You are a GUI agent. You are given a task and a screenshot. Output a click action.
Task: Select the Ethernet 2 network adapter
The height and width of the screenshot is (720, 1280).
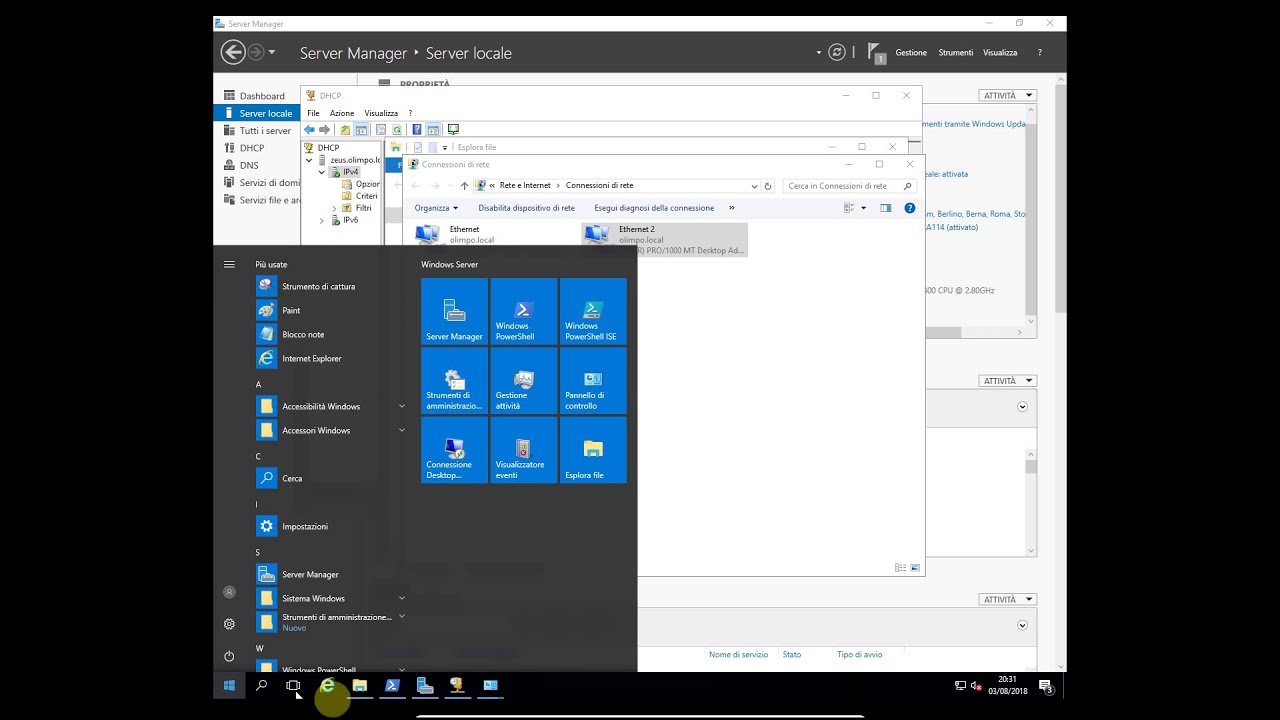[664, 239]
